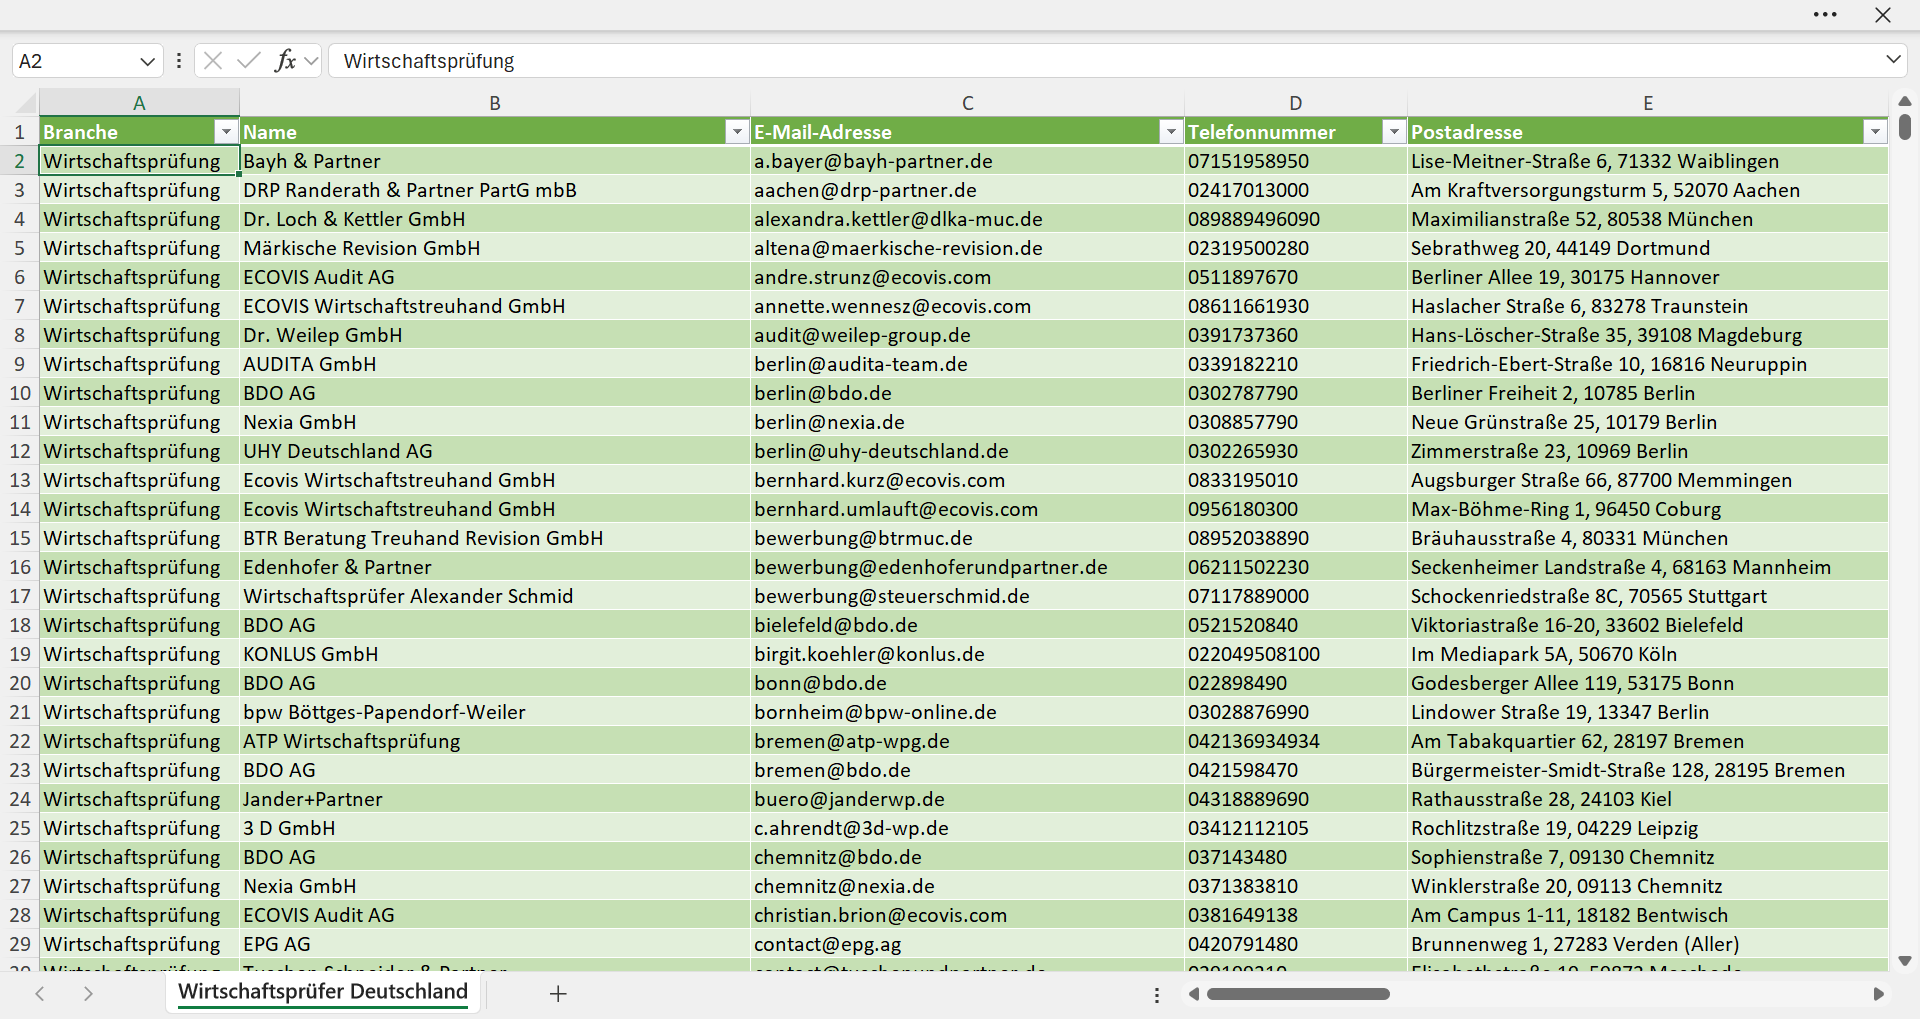Click phone number 022898490

click(1295, 683)
